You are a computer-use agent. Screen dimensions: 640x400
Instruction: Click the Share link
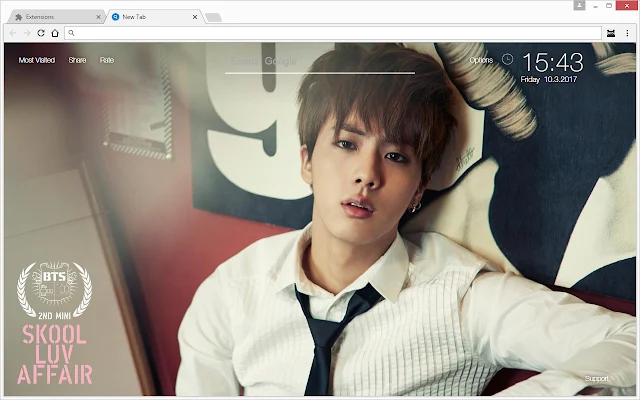click(77, 60)
